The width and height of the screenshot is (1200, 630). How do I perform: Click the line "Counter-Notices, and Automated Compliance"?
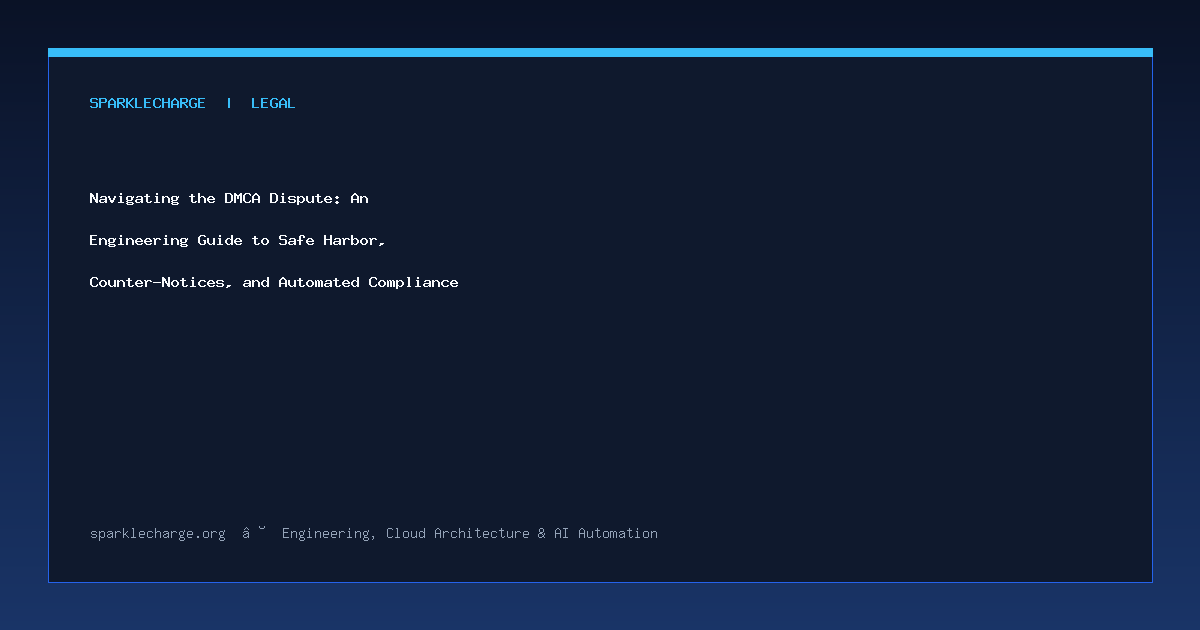coord(274,282)
